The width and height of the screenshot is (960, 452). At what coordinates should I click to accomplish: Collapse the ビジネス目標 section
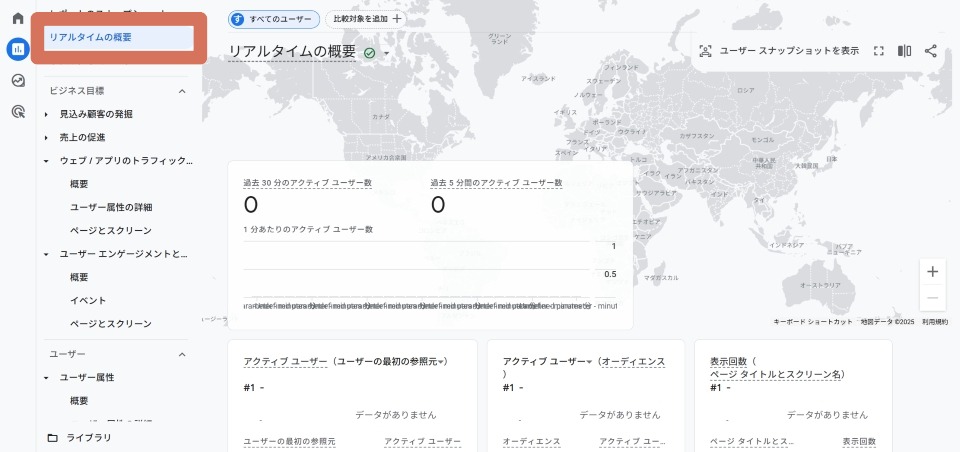tap(182, 91)
